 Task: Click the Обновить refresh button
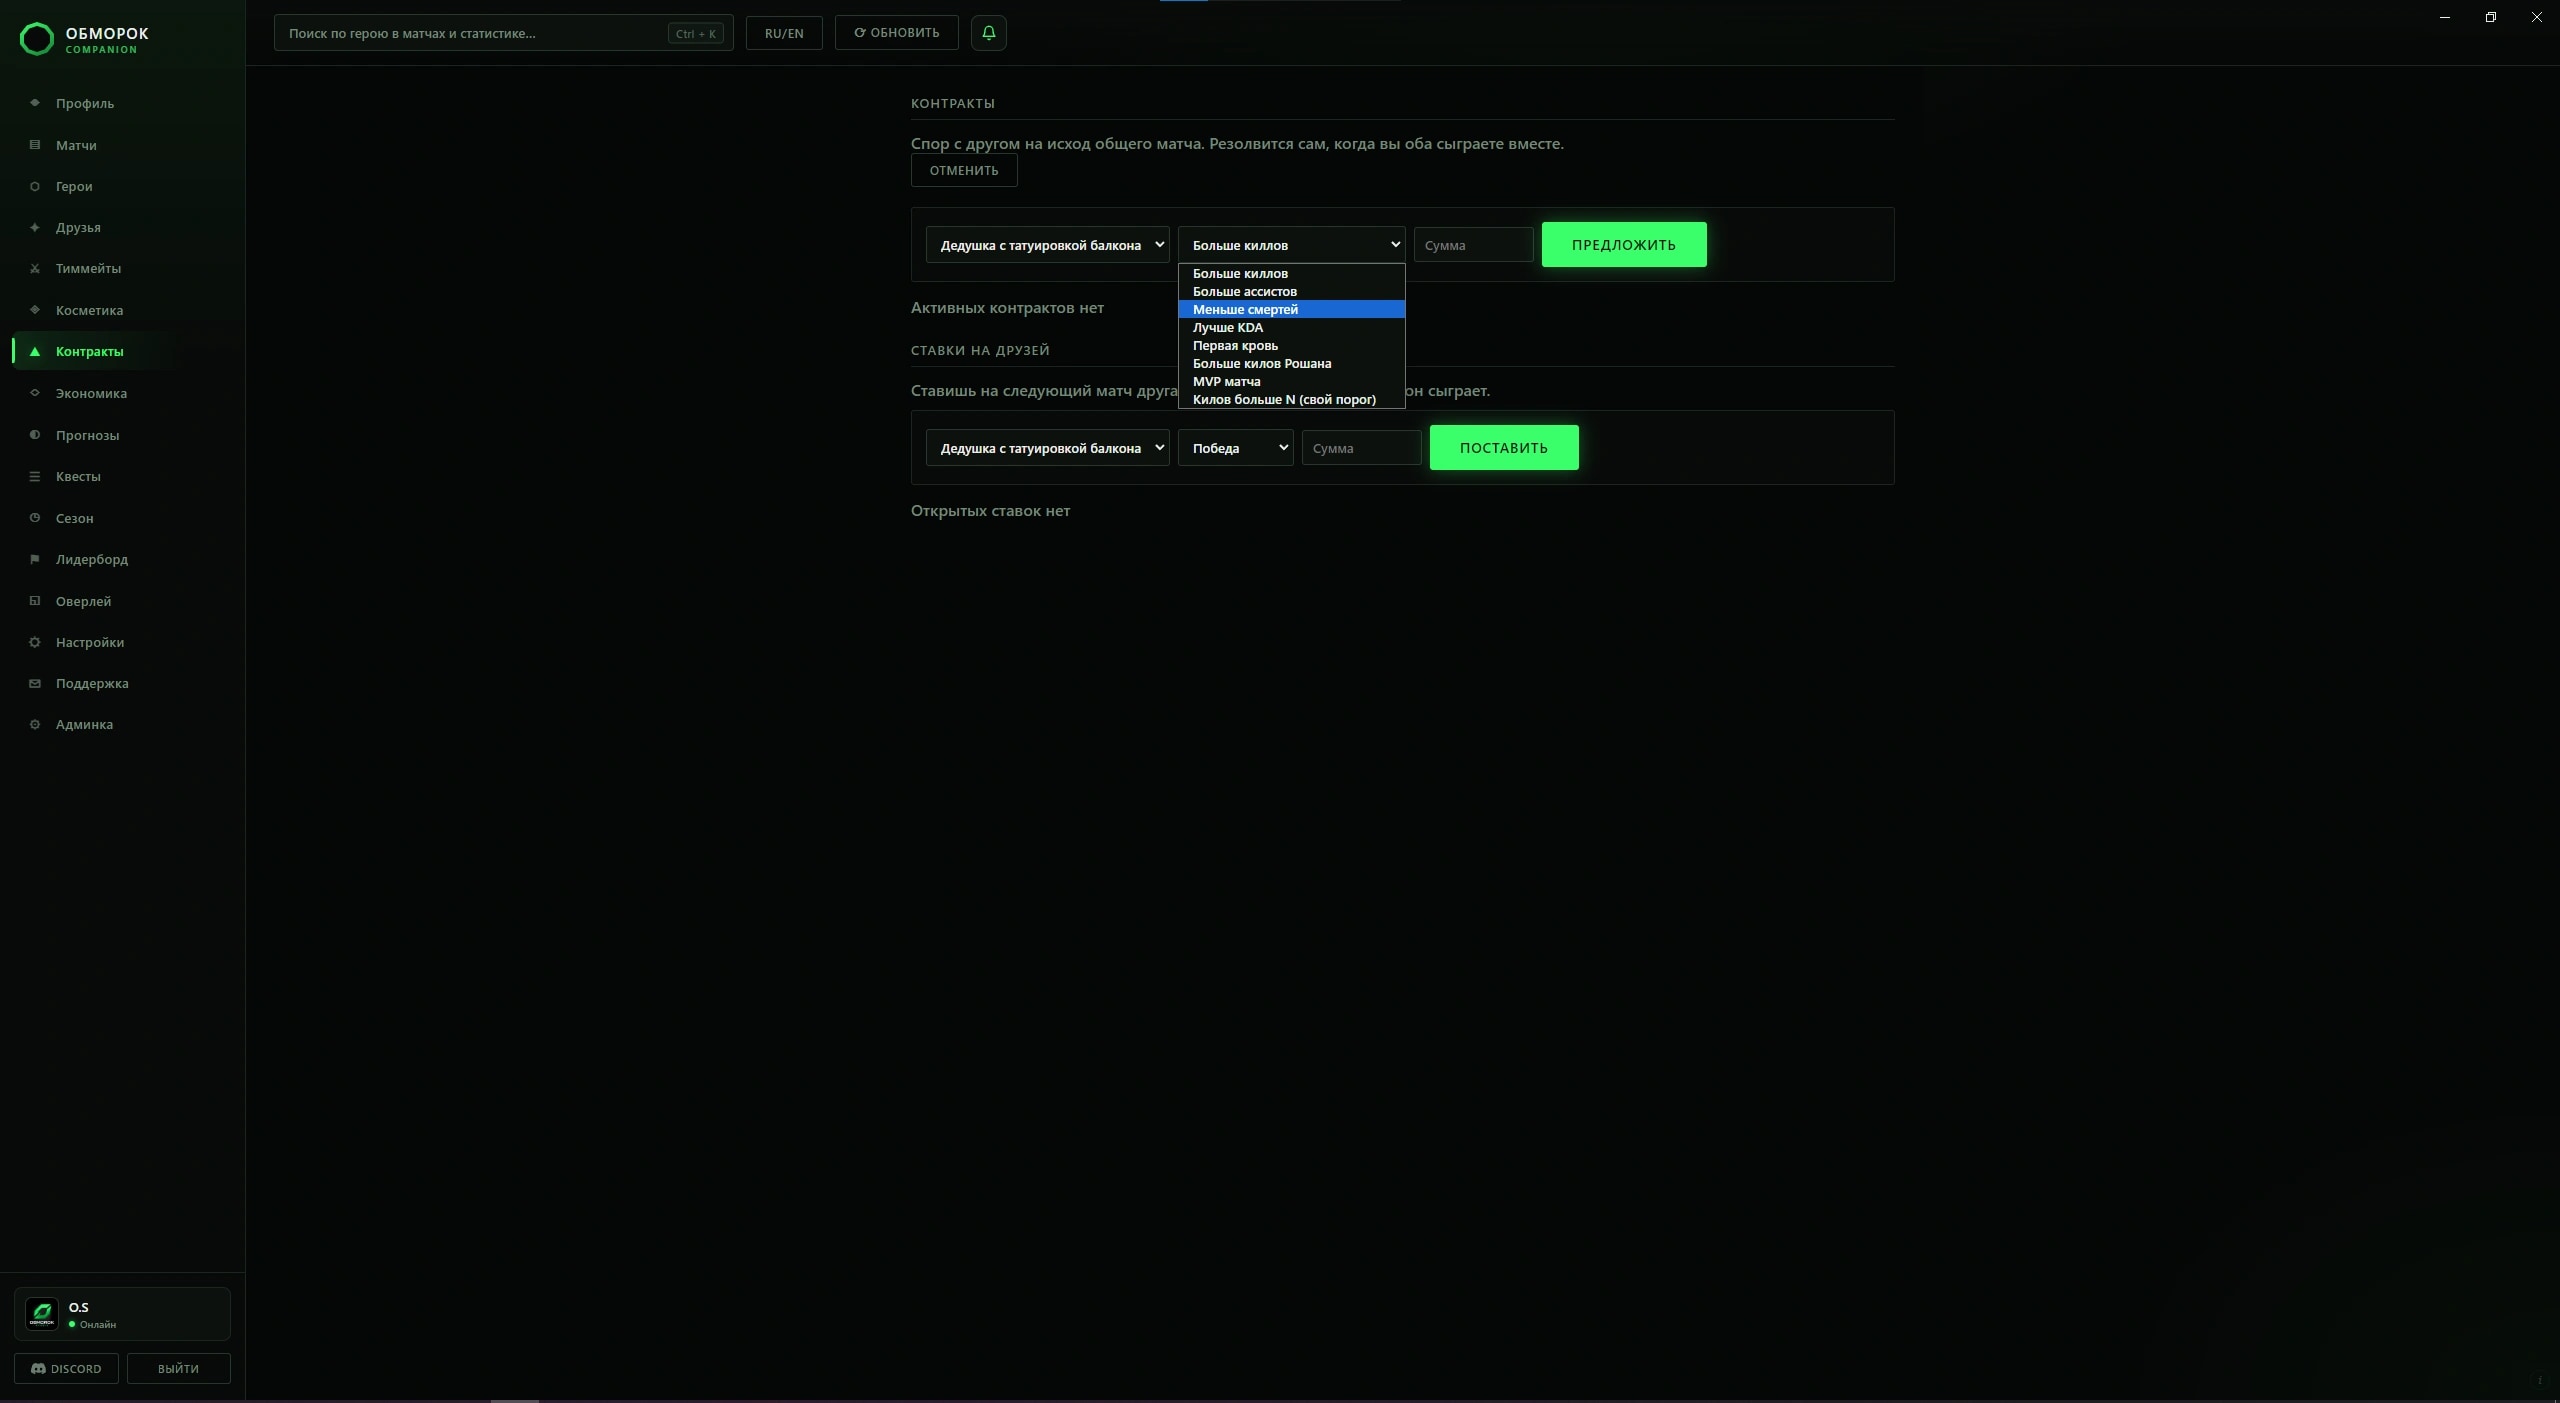click(896, 33)
